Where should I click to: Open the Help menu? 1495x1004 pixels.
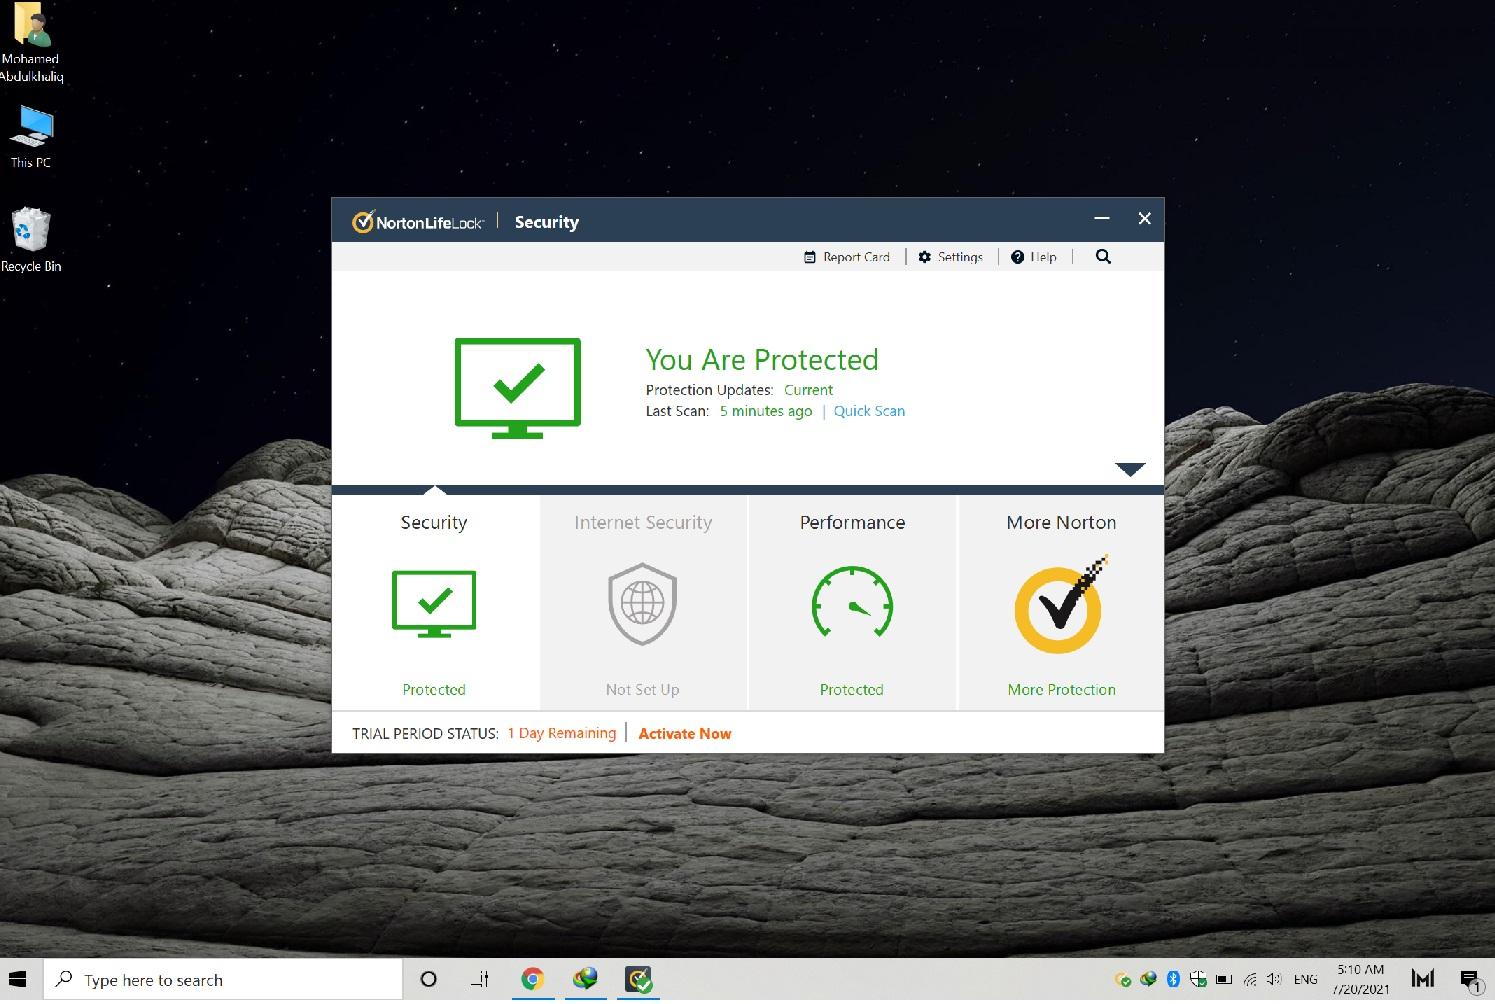[x=1033, y=257]
